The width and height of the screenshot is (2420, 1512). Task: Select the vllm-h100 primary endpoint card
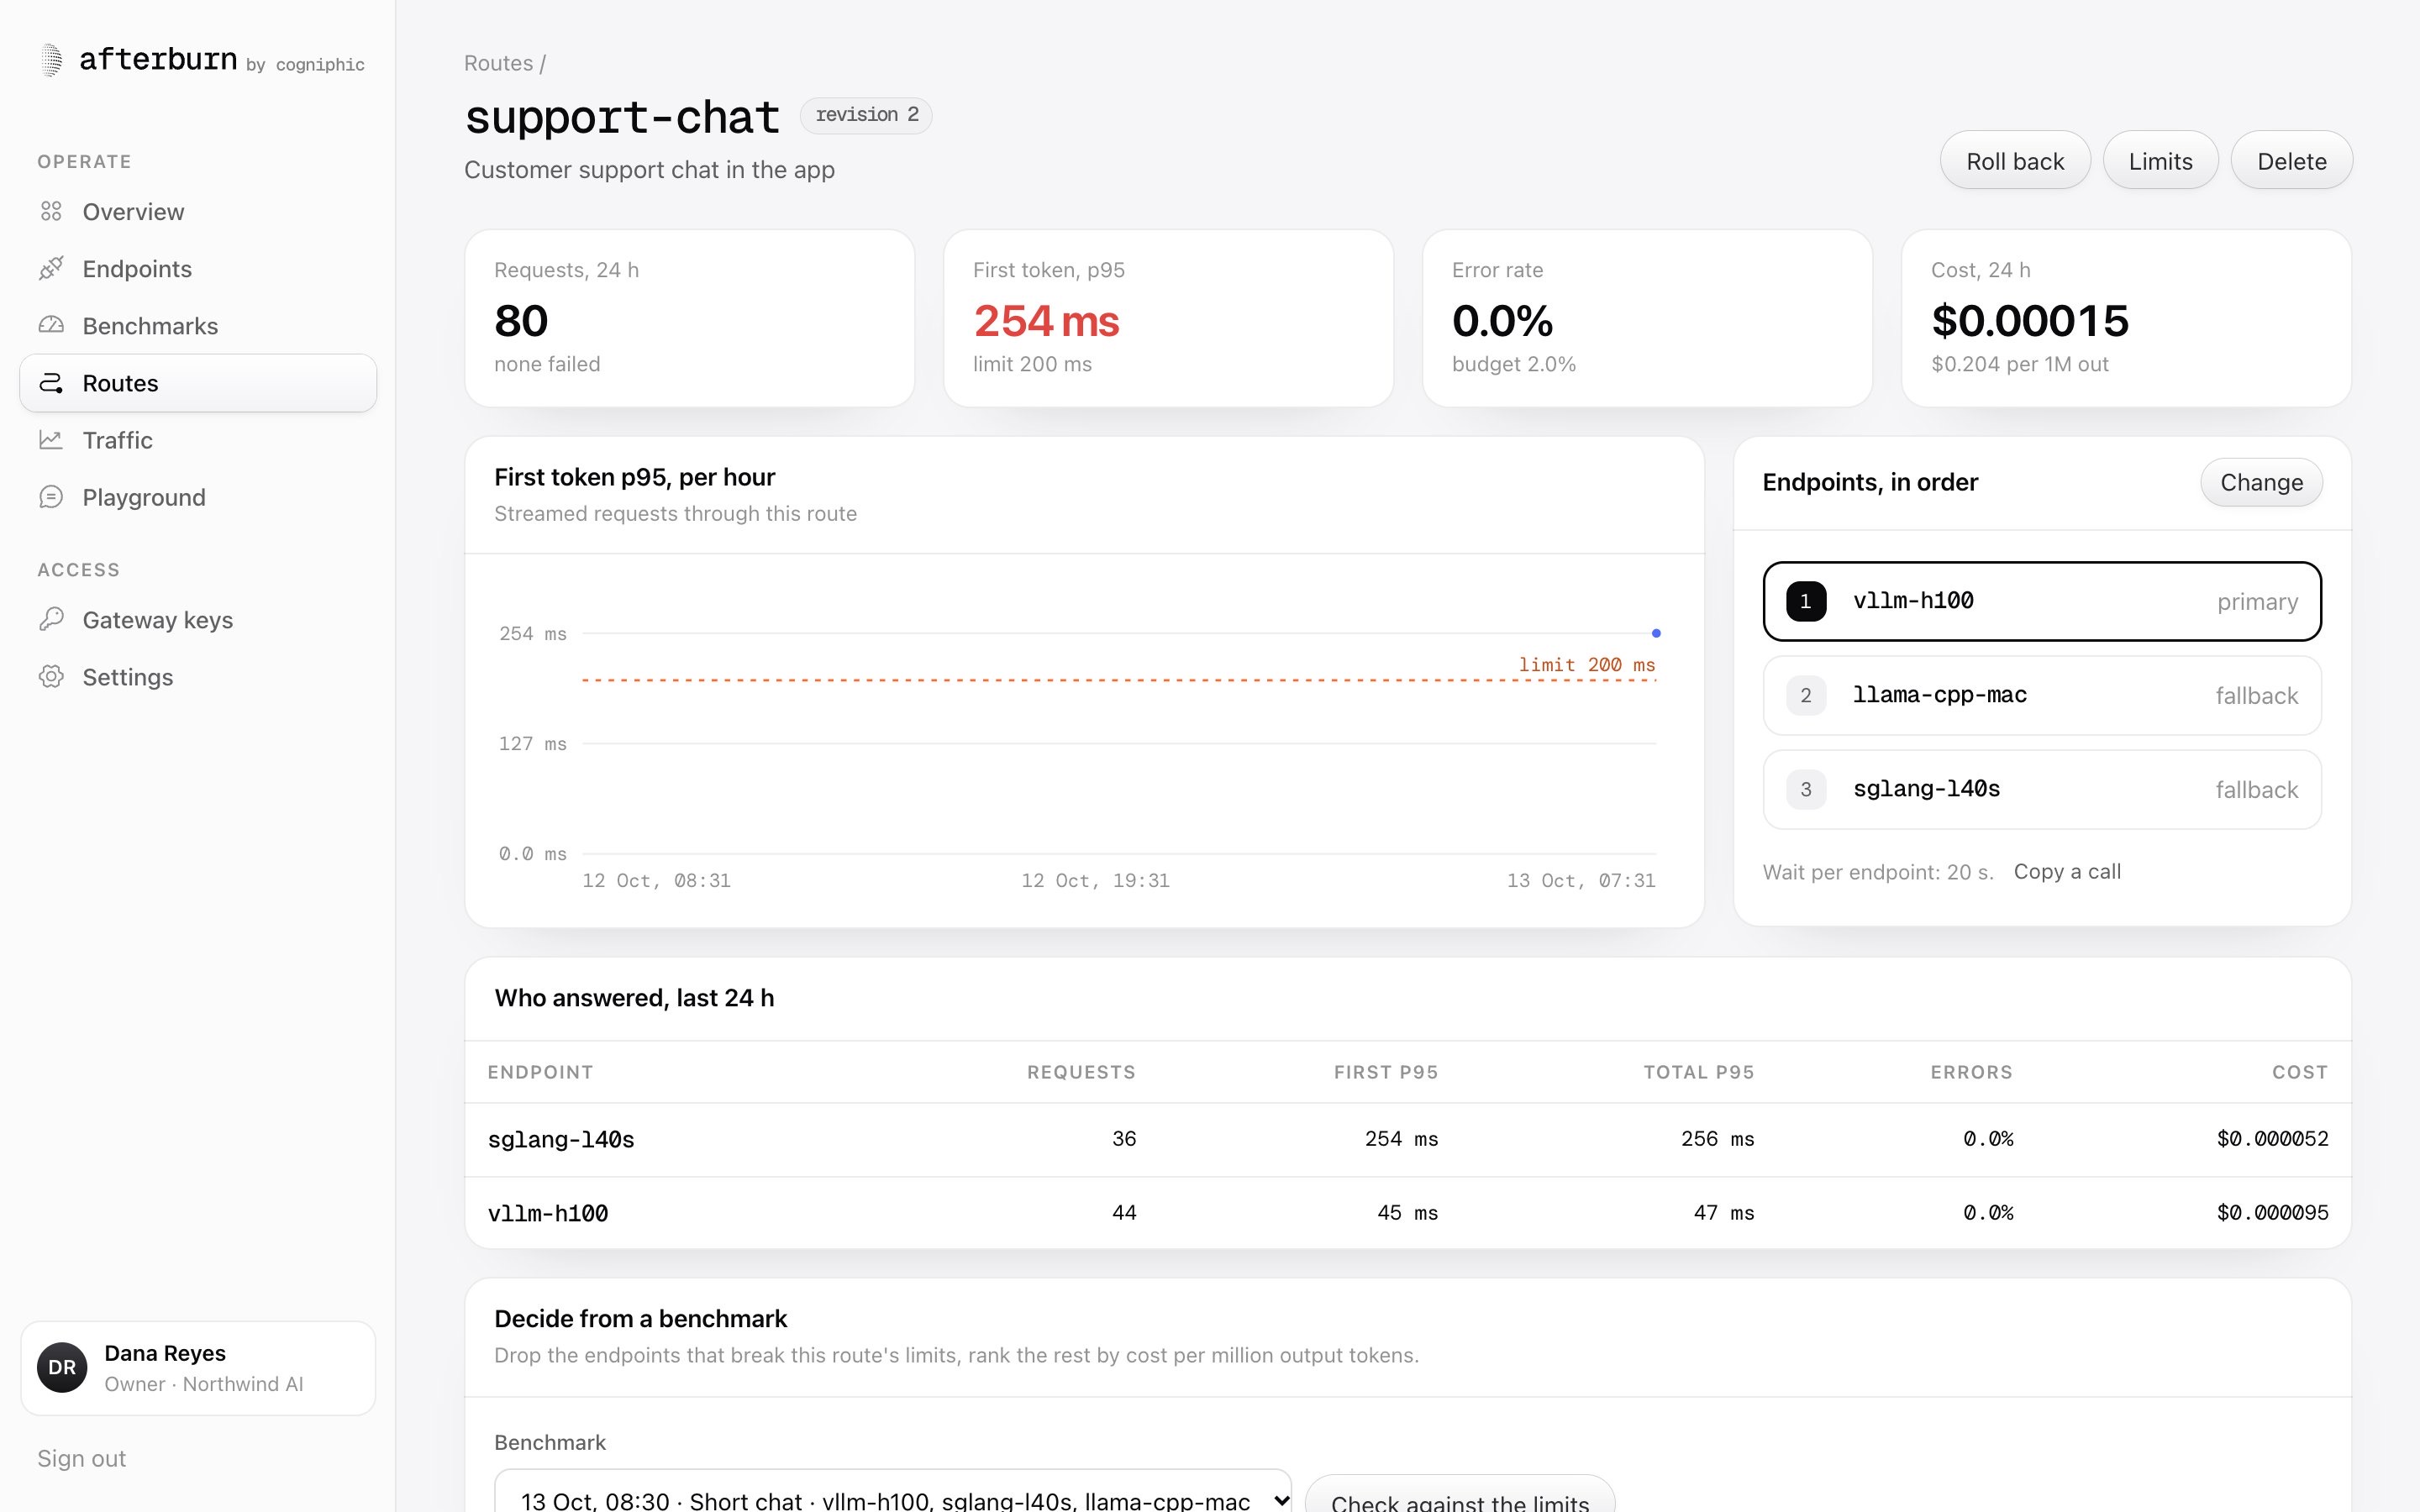pos(2042,601)
